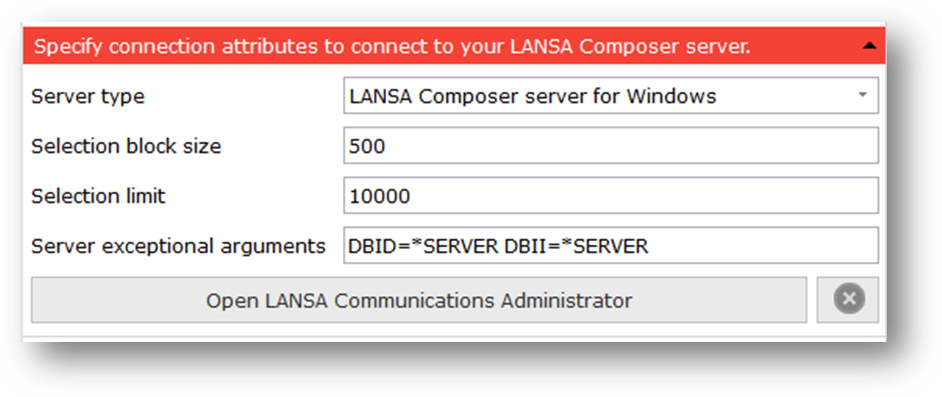This screenshot has width=942, height=397.
Task: Open the Server type dropdown arrow
Action: pyautogui.click(x=863, y=95)
